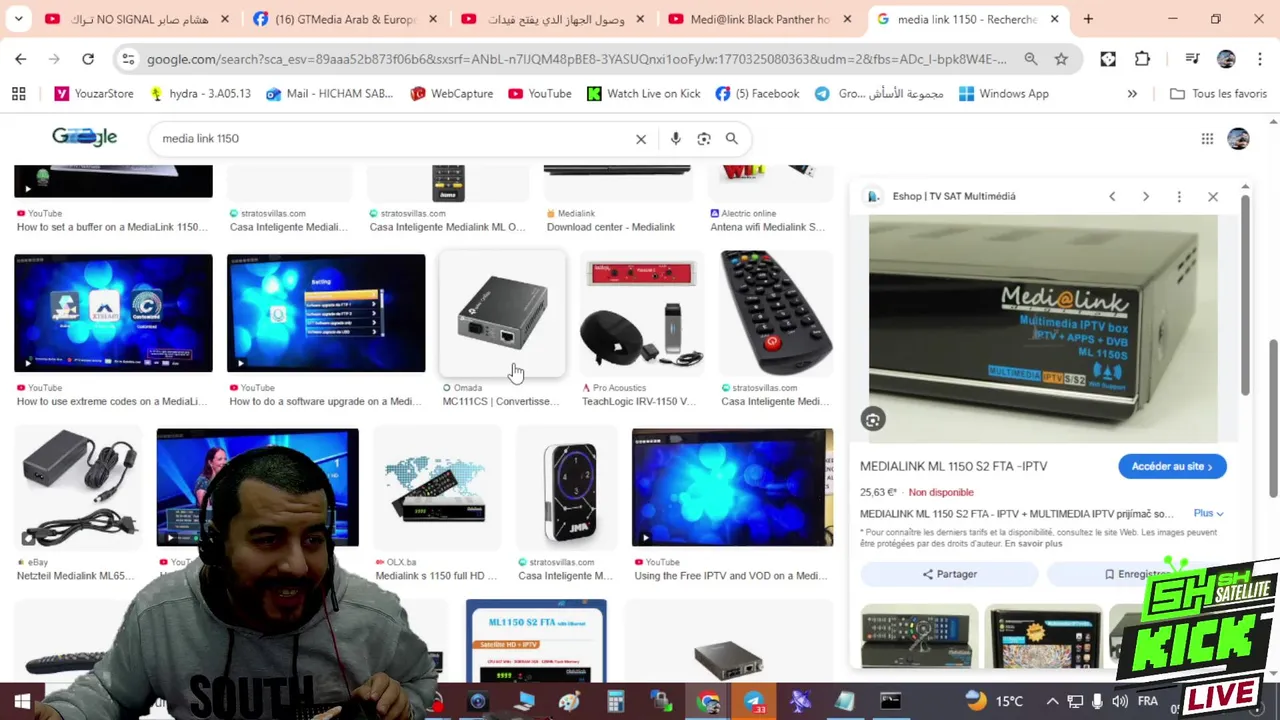Open the Pro Acoustics TeachLogic thumbnail
The image size is (1280, 720).
coord(641,313)
